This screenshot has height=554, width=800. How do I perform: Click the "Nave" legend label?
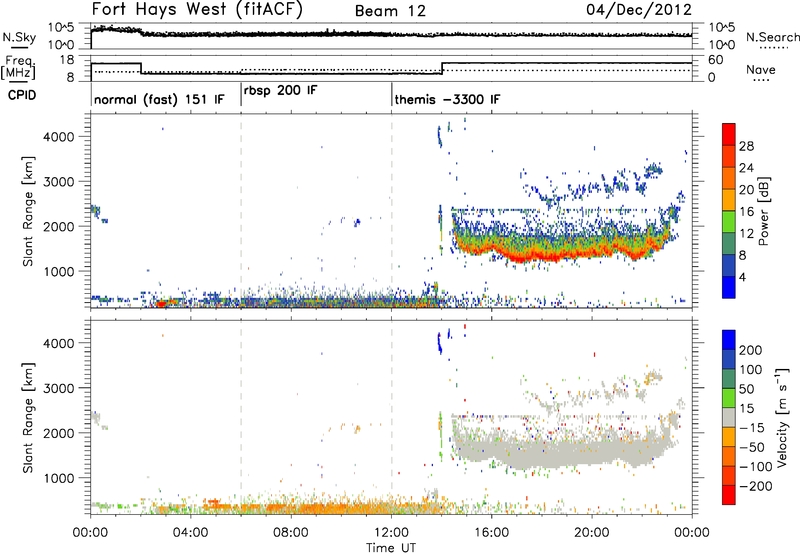click(x=760, y=69)
